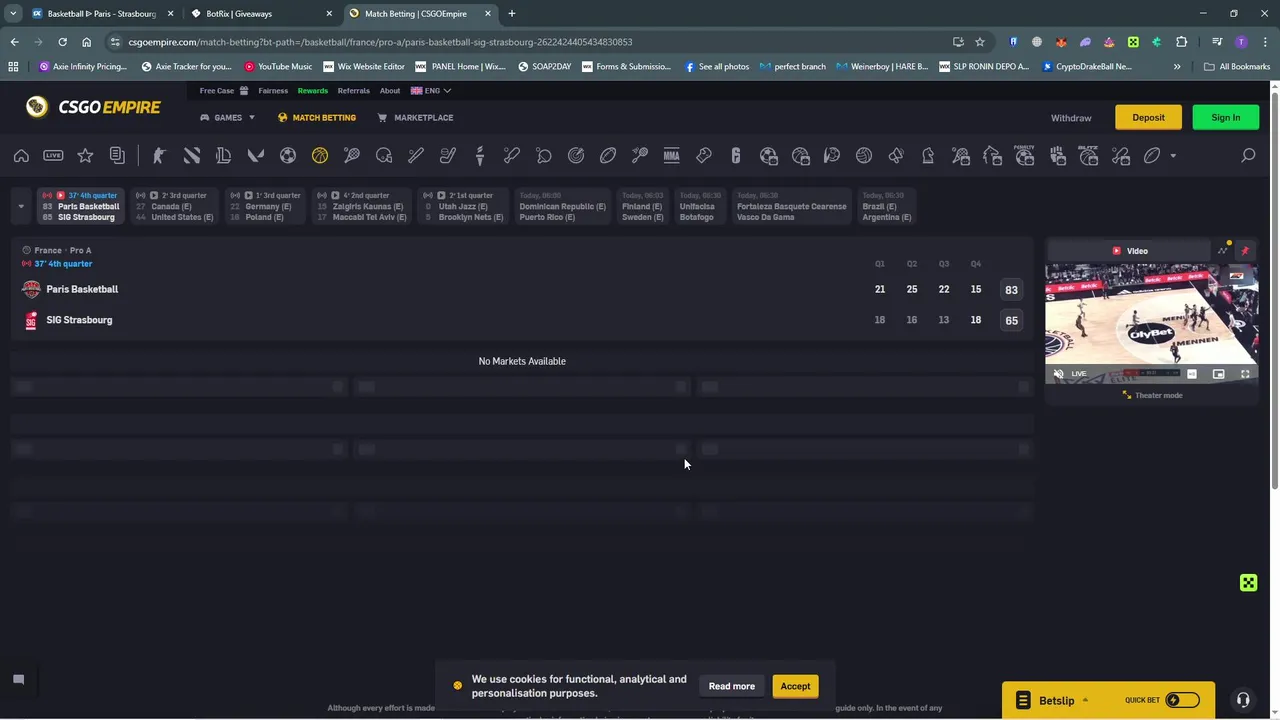Click the Sign In button
The image size is (1280, 720).
1225,118
